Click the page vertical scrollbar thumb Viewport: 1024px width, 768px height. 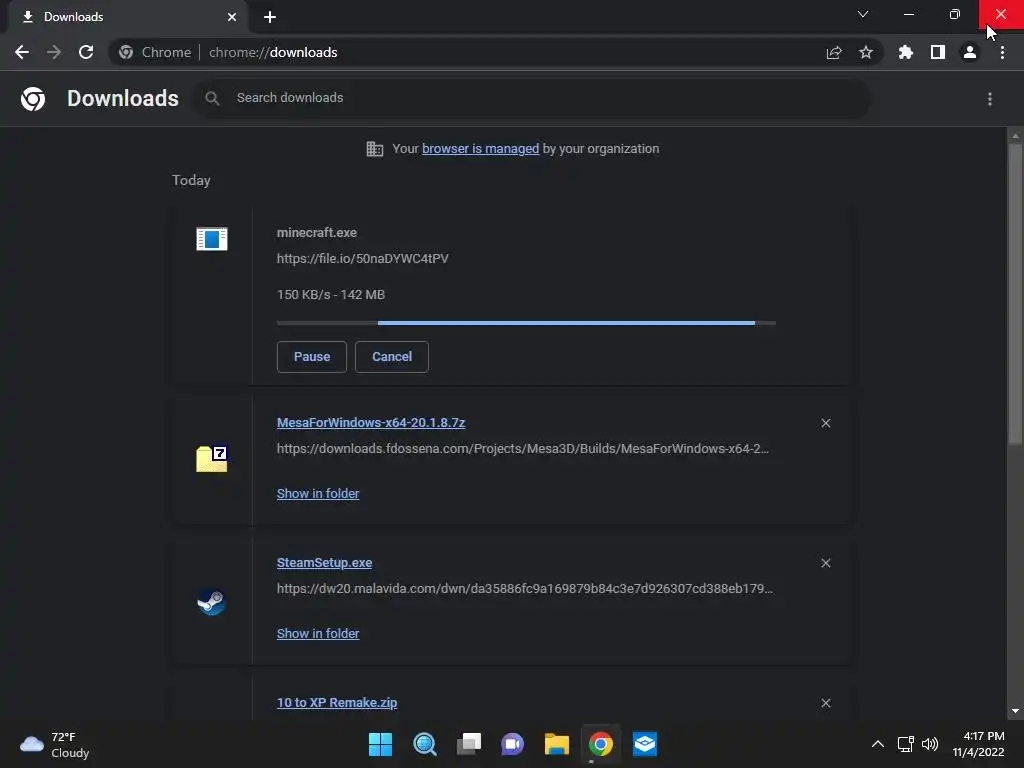coord(1015,294)
